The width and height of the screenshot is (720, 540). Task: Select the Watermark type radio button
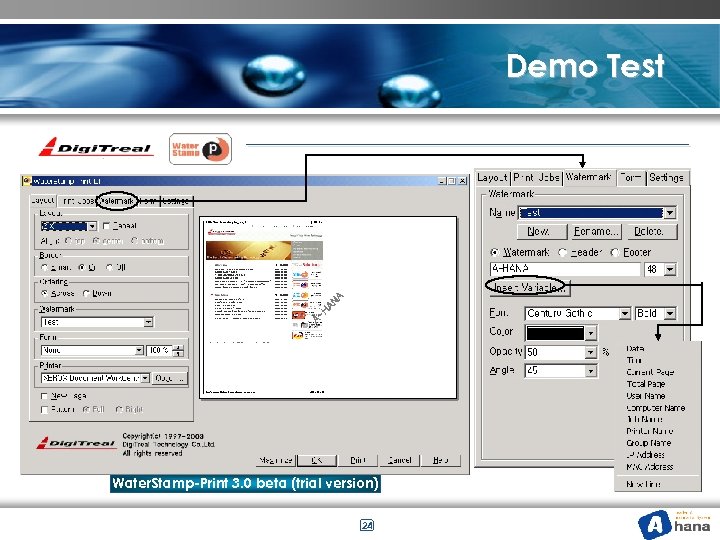pos(495,252)
